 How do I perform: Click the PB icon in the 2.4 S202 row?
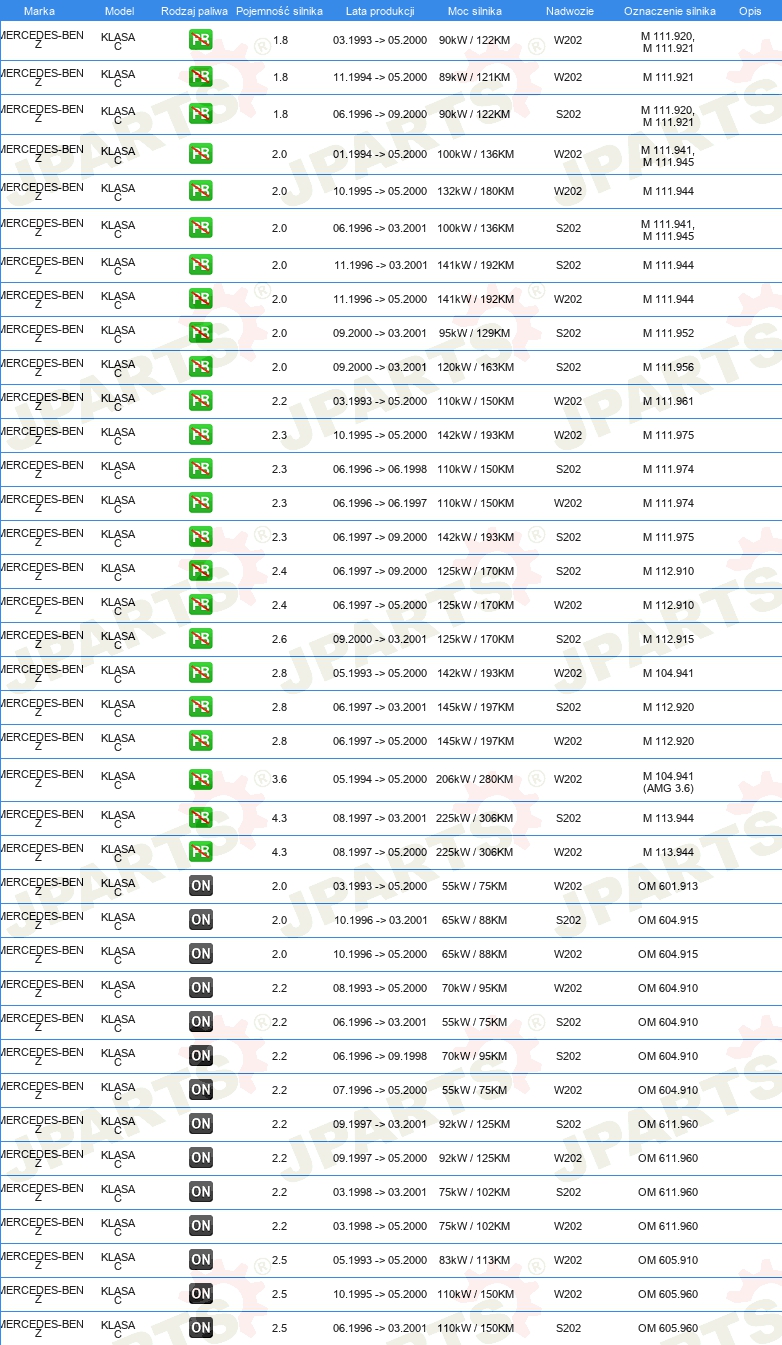[x=201, y=571]
